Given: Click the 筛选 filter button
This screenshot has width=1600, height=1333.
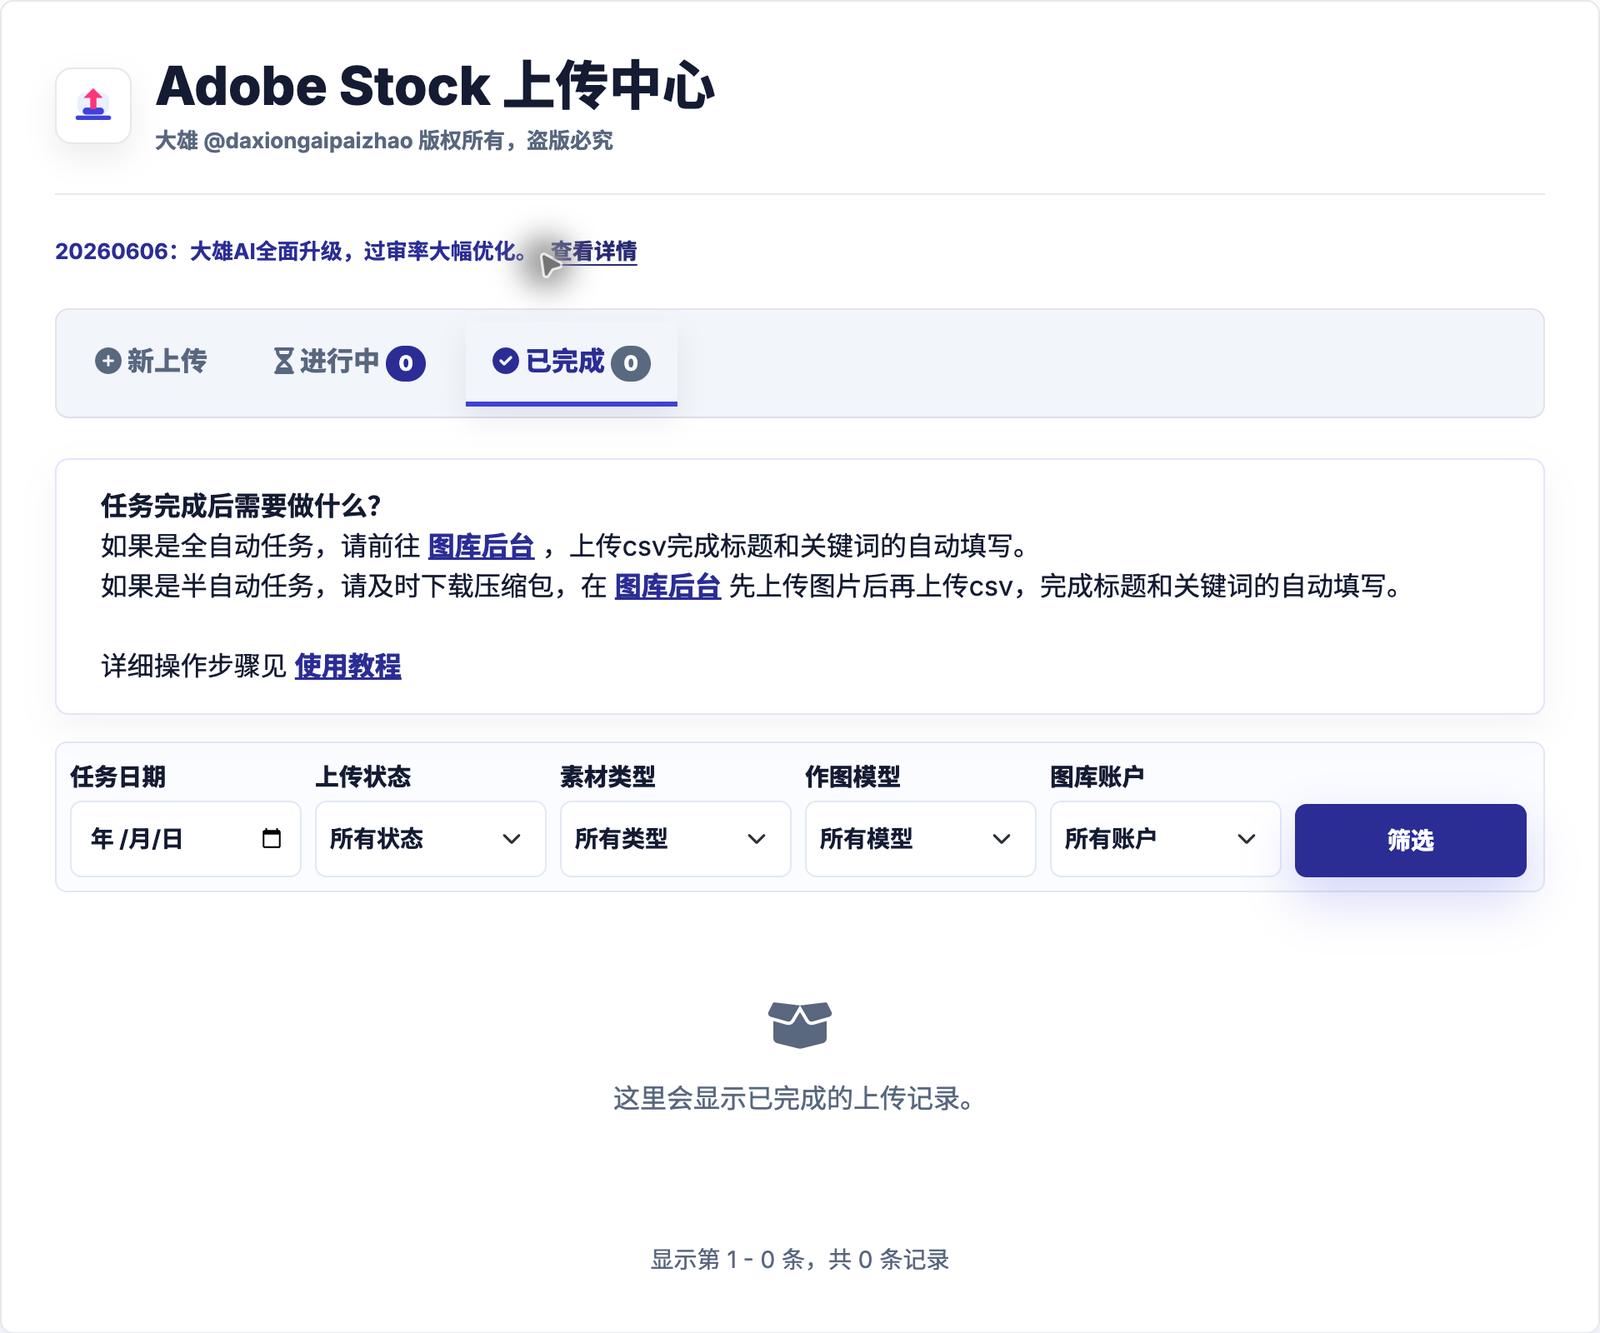Looking at the screenshot, I should (x=1410, y=840).
